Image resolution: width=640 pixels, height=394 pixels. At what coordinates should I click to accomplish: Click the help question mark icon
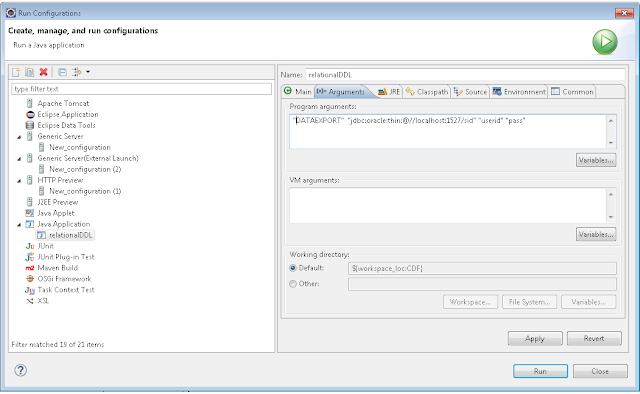20,370
